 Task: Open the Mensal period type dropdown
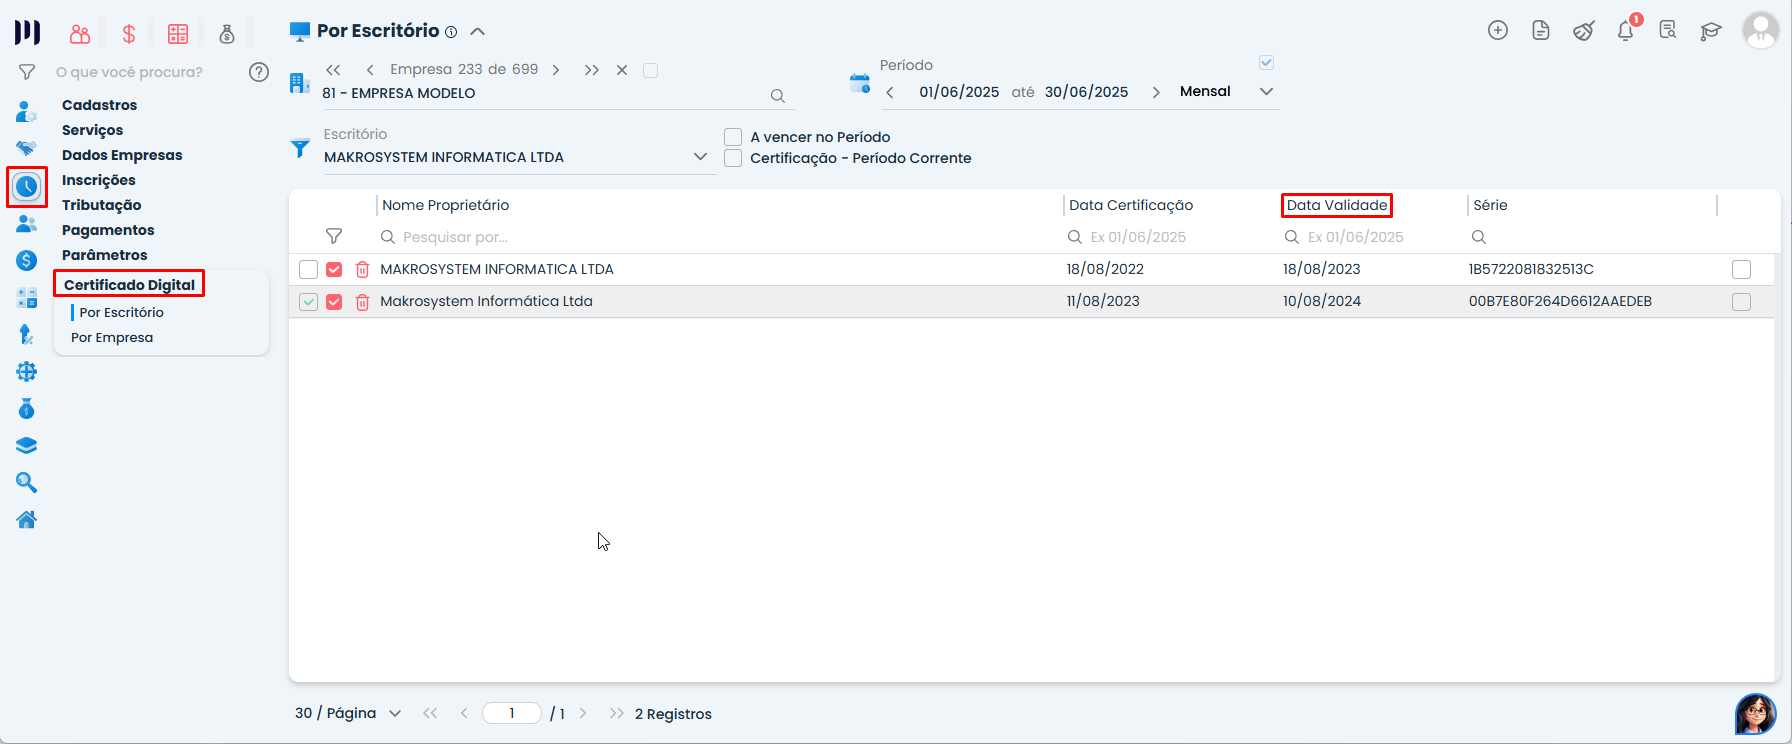pyautogui.click(x=1266, y=92)
